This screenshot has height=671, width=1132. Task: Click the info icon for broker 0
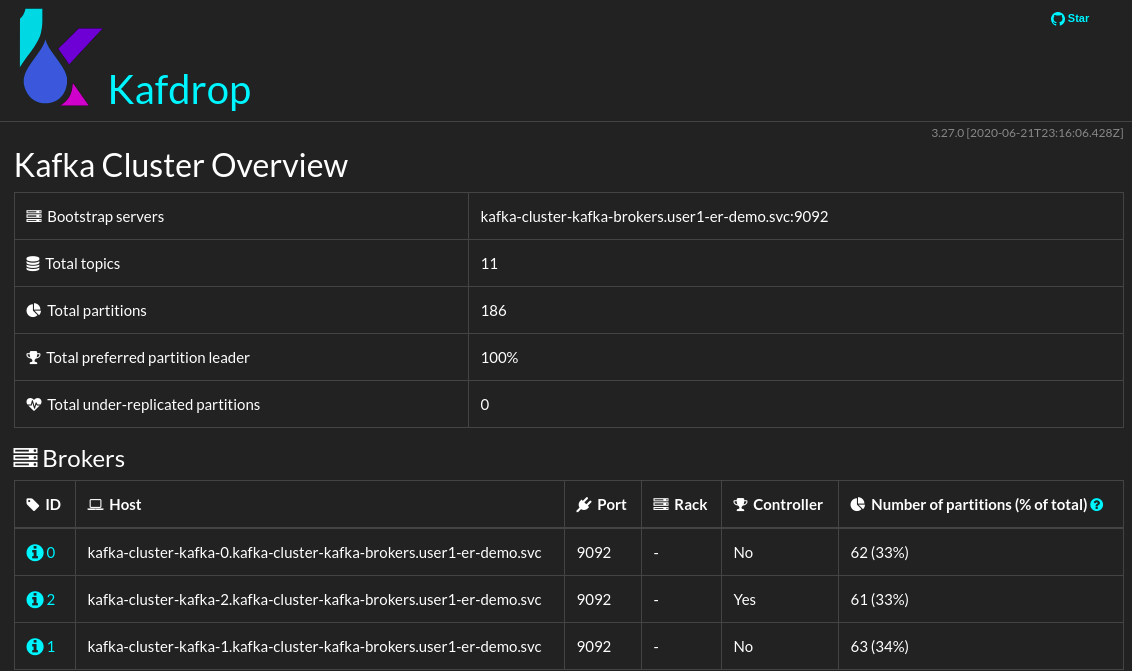coord(35,553)
